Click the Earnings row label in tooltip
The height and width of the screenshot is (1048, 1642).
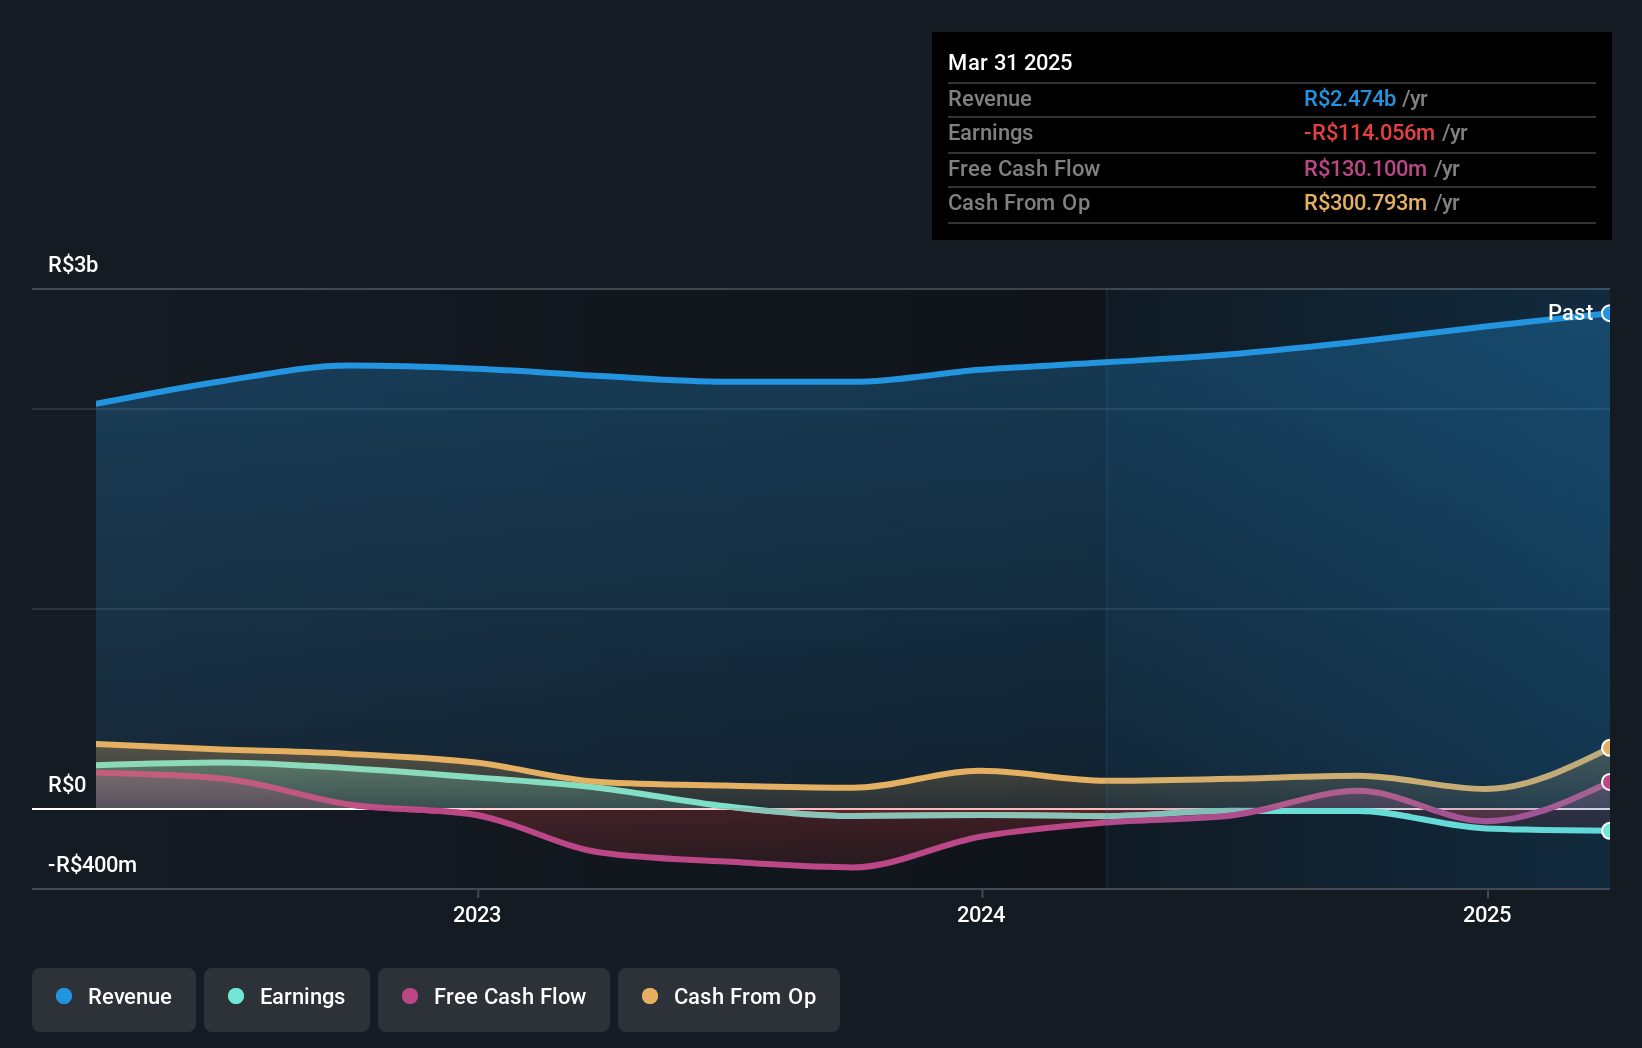point(990,132)
